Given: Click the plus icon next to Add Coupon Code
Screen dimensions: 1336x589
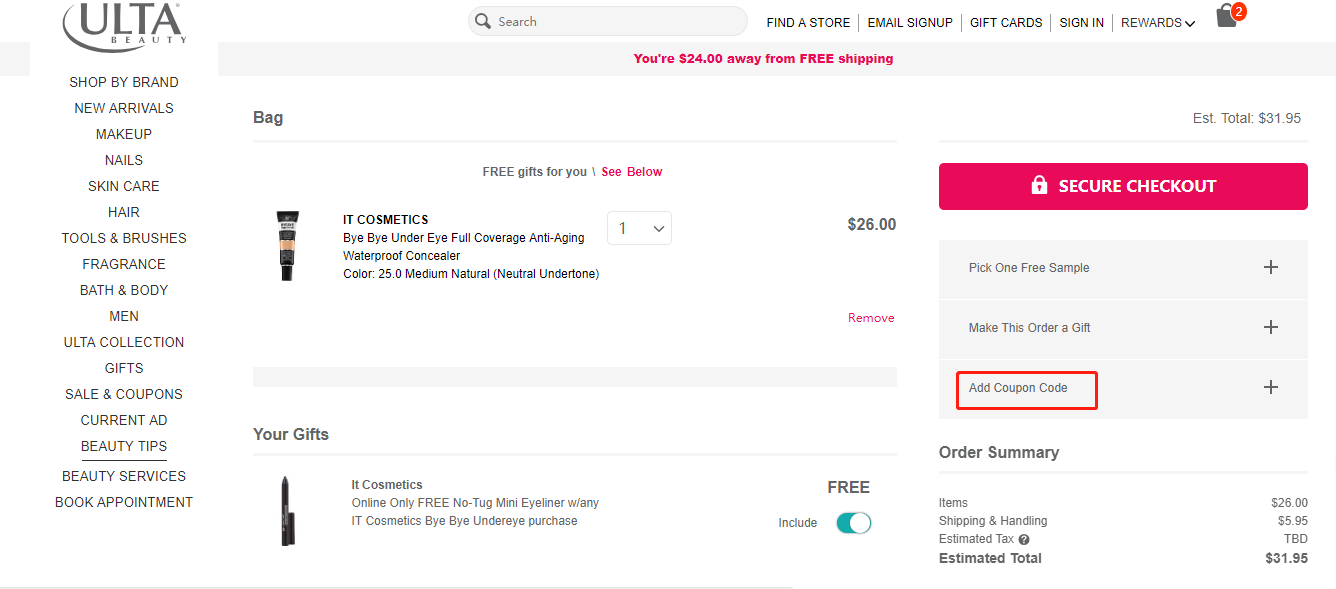Looking at the screenshot, I should [x=1271, y=387].
